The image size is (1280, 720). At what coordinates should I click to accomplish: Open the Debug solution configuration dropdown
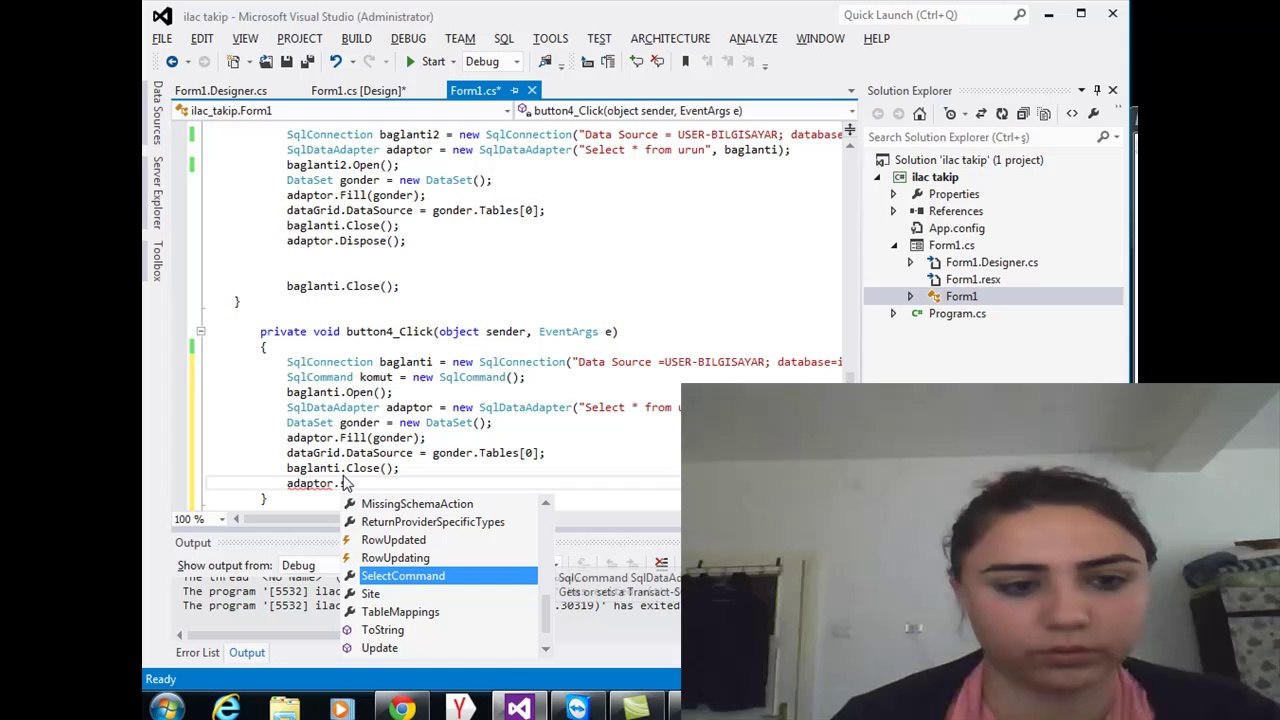(516, 62)
